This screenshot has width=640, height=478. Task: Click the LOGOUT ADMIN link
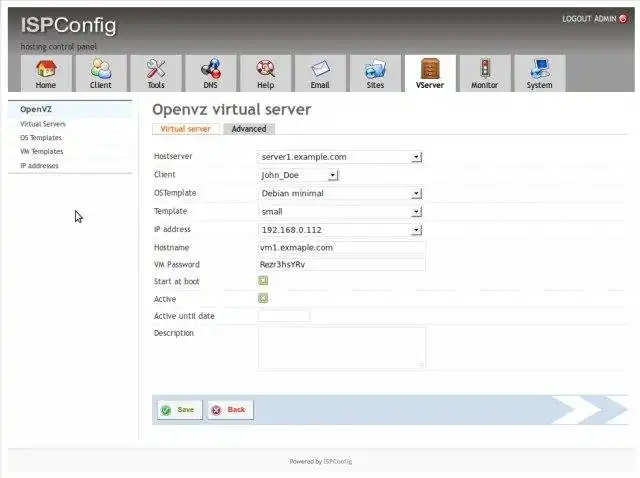pyautogui.click(x=589, y=19)
